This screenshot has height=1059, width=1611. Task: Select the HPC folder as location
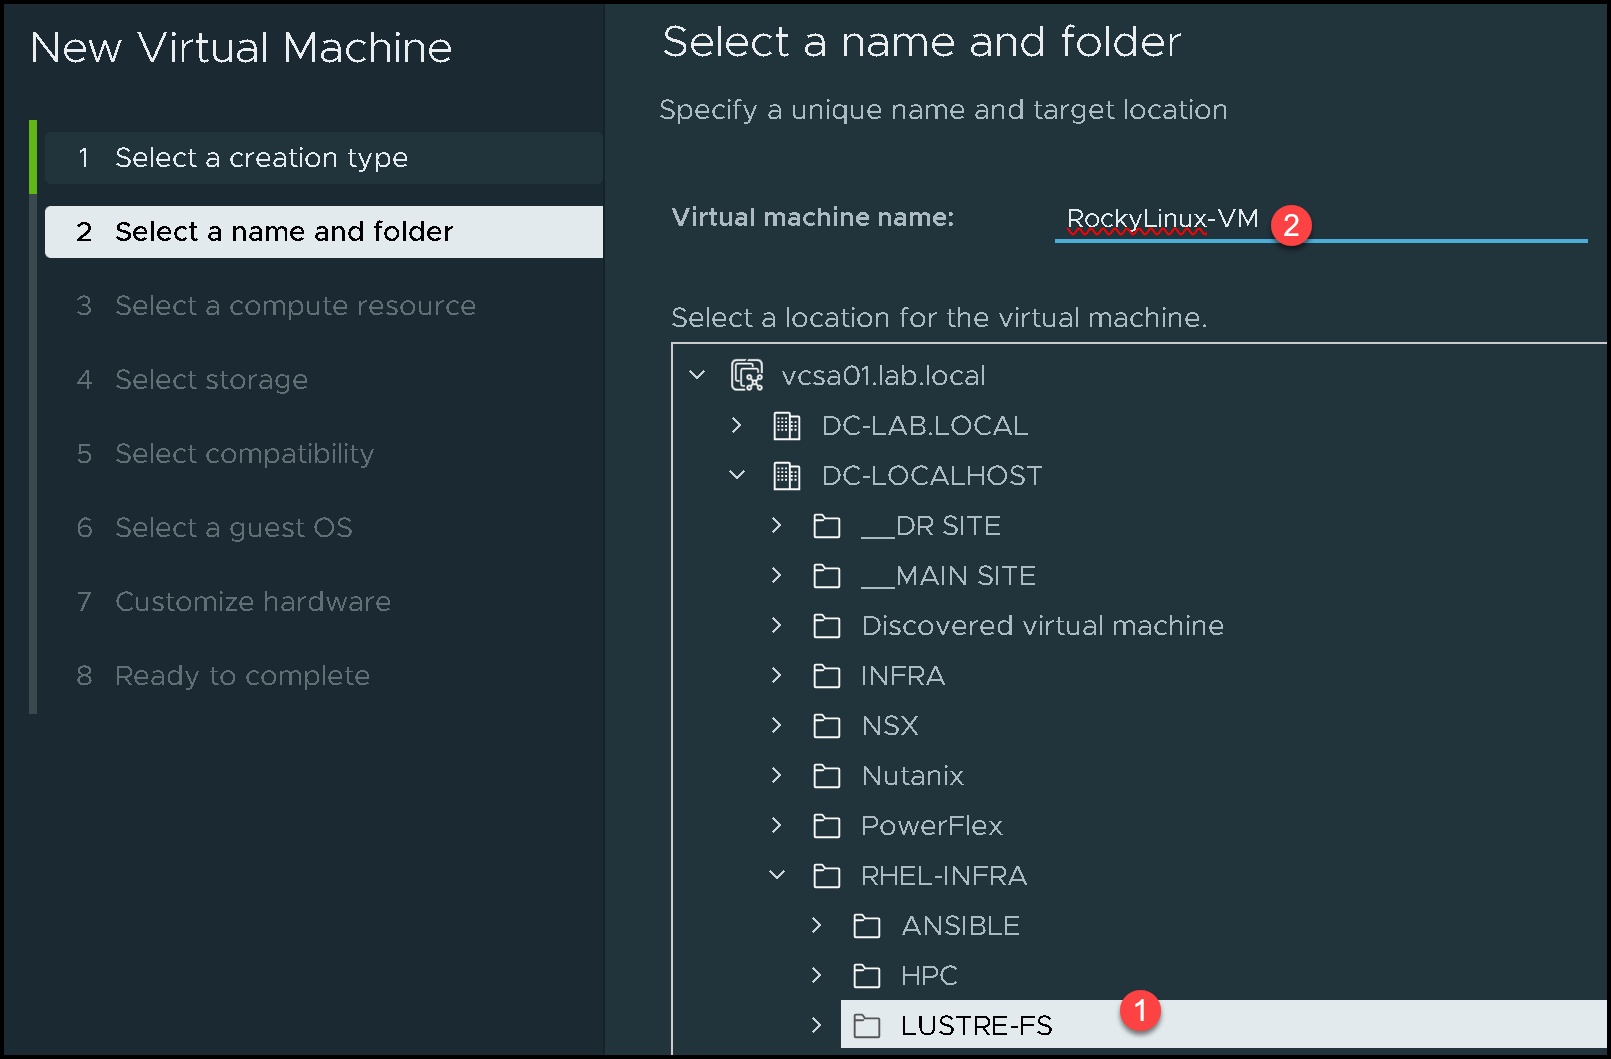click(x=929, y=976)
